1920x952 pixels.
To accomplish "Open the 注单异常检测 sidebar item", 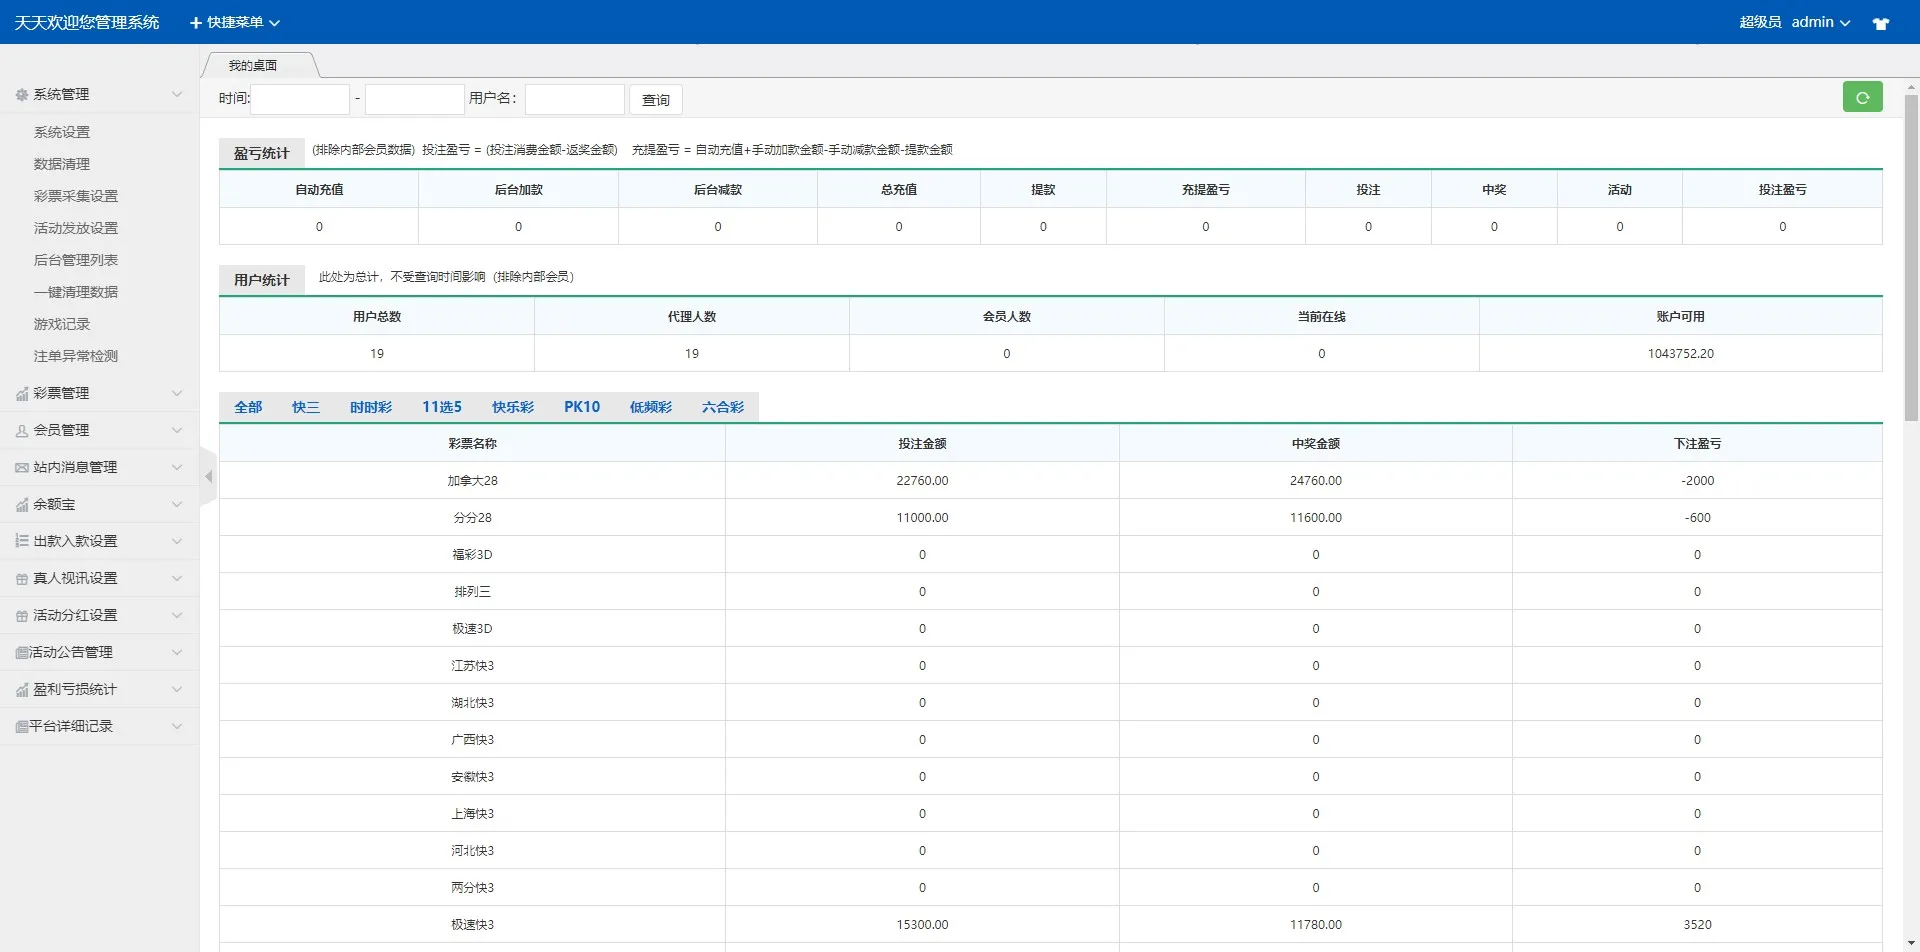I will pyautogui.click(x=74, y=355).
